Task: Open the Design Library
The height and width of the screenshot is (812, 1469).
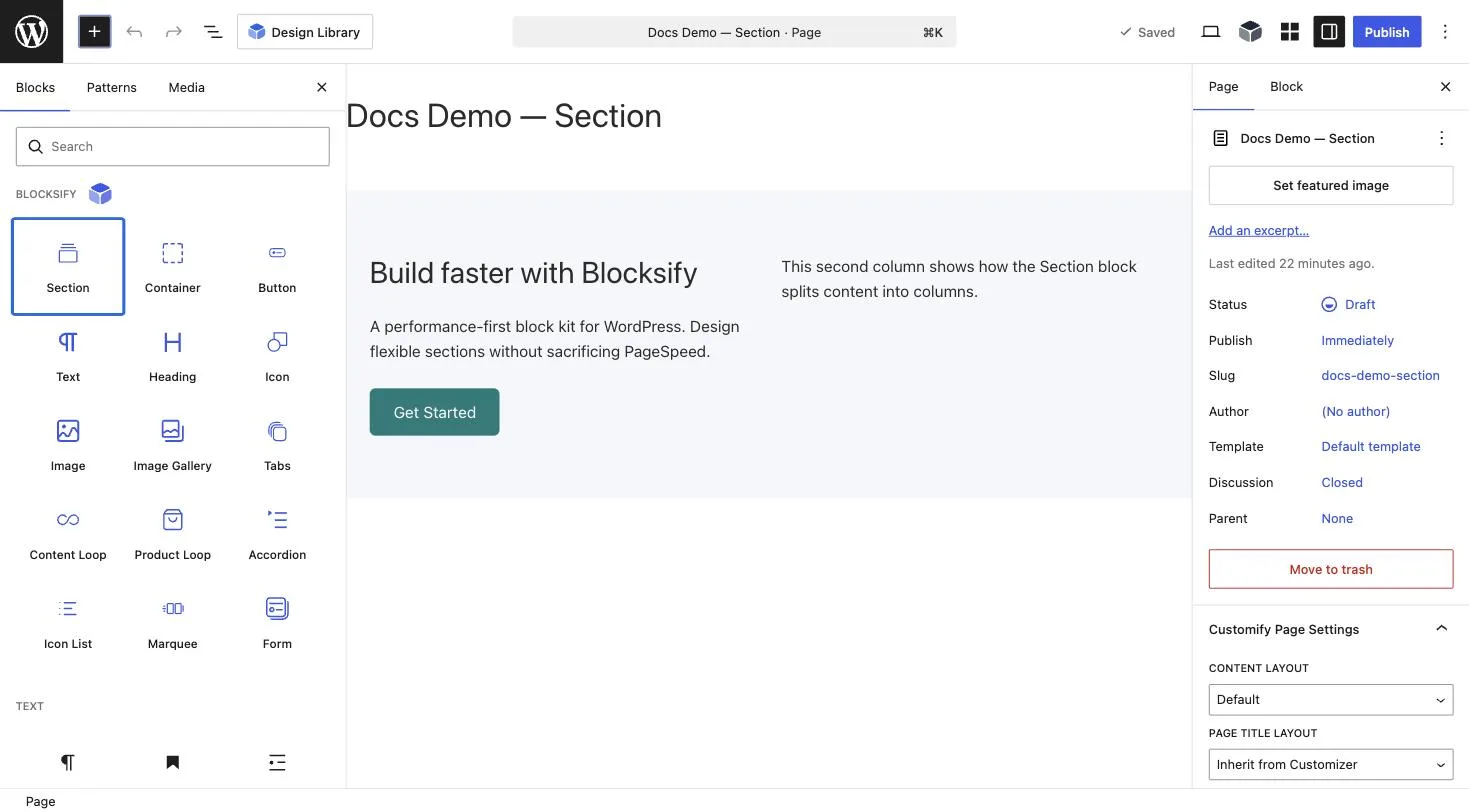Action: 305,32
